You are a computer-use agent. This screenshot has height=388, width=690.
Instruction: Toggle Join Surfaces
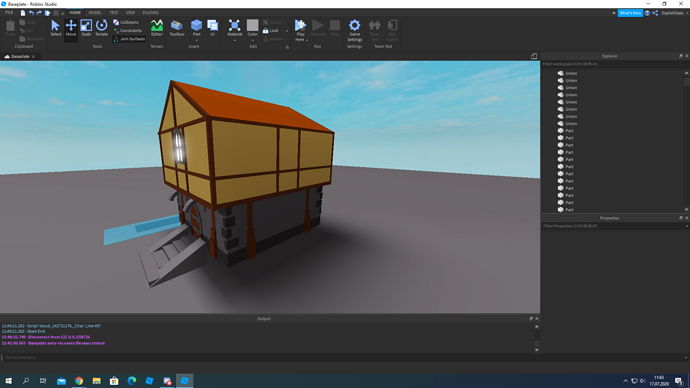129,39
